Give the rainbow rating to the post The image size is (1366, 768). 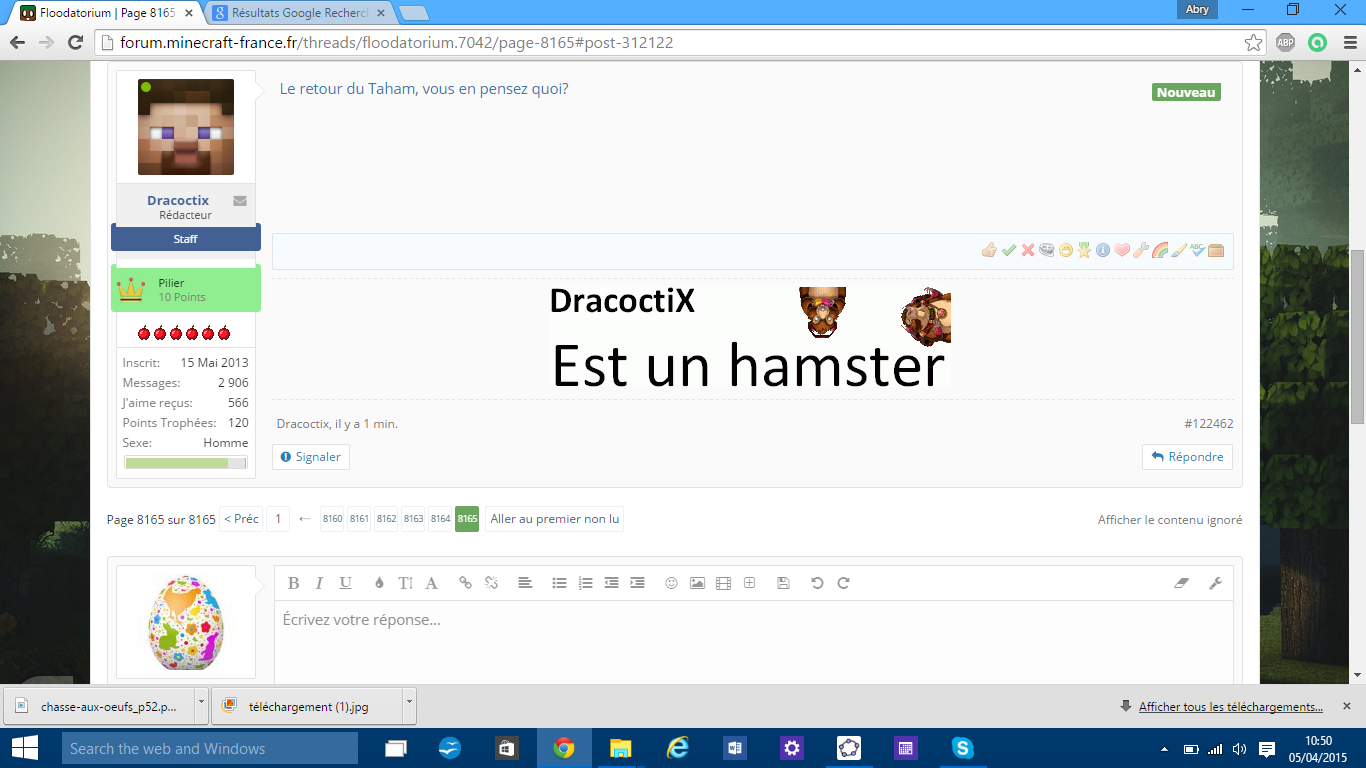(x=1160, y=250)
